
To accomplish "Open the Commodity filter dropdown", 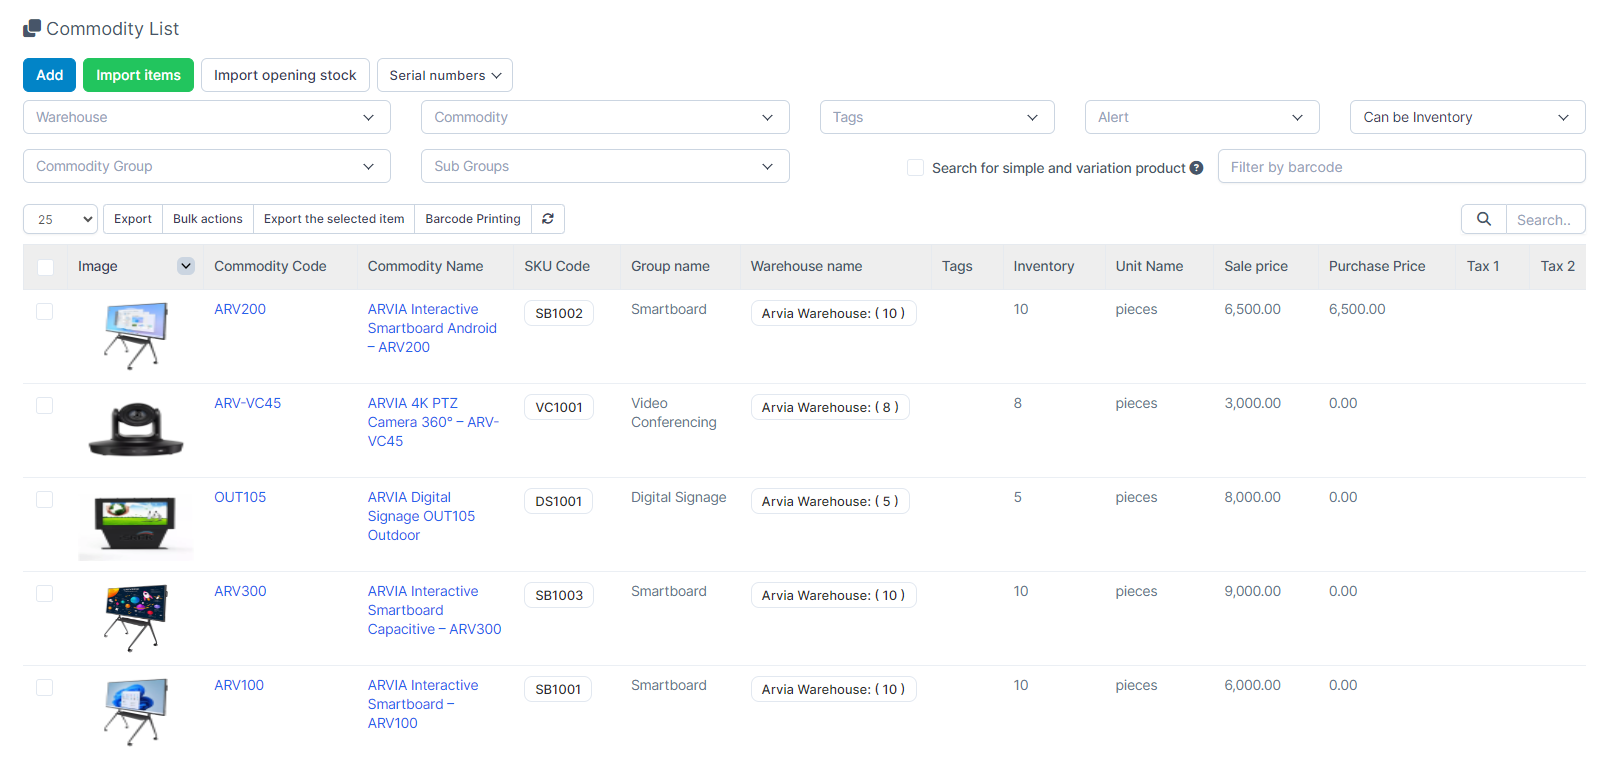I will coord(605,117).
